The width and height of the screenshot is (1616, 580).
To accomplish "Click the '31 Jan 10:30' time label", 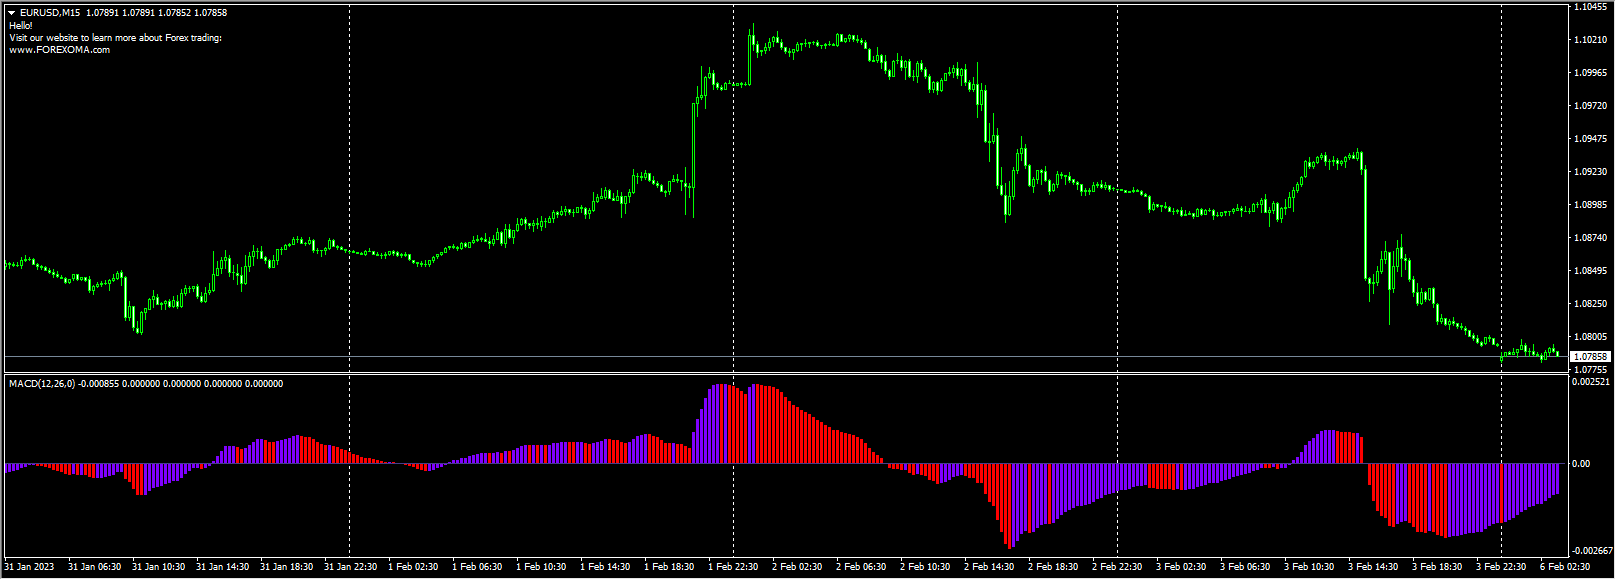I will 158,567.
